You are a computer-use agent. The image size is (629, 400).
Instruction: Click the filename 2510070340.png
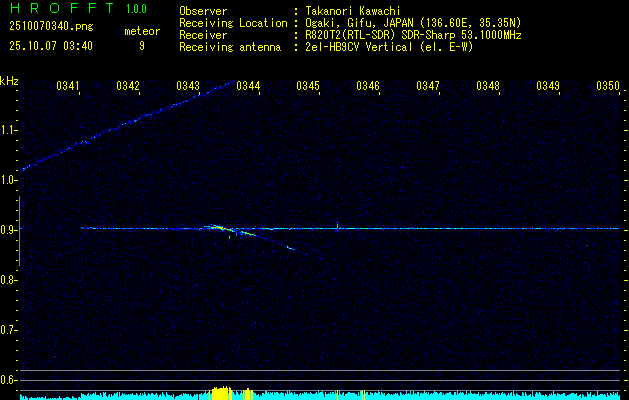click(51, 27)
